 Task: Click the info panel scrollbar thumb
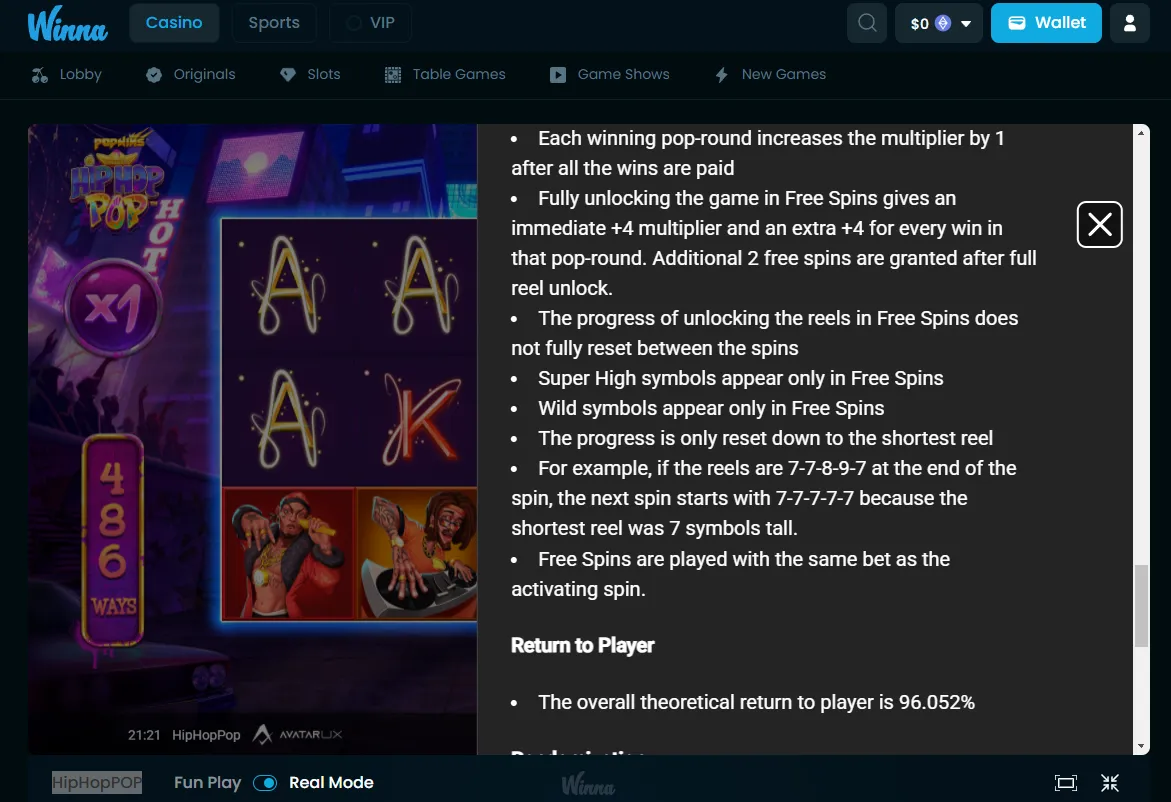point(1141,606)
